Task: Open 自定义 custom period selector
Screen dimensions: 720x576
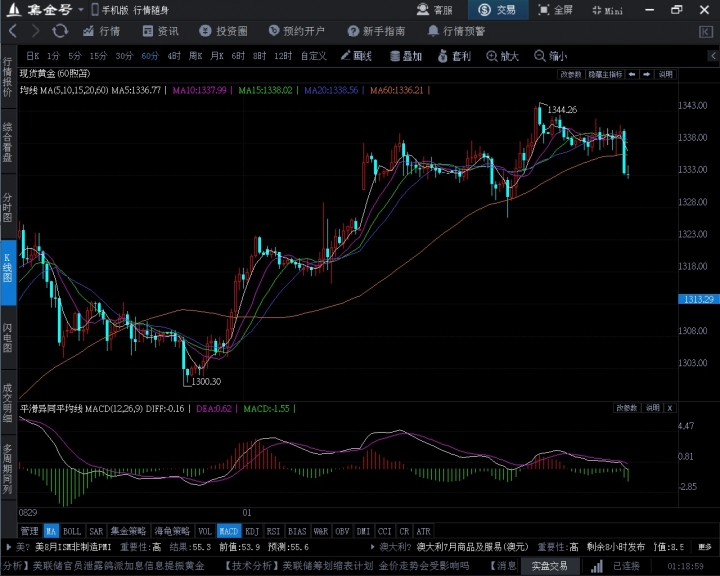Action: 313,56
